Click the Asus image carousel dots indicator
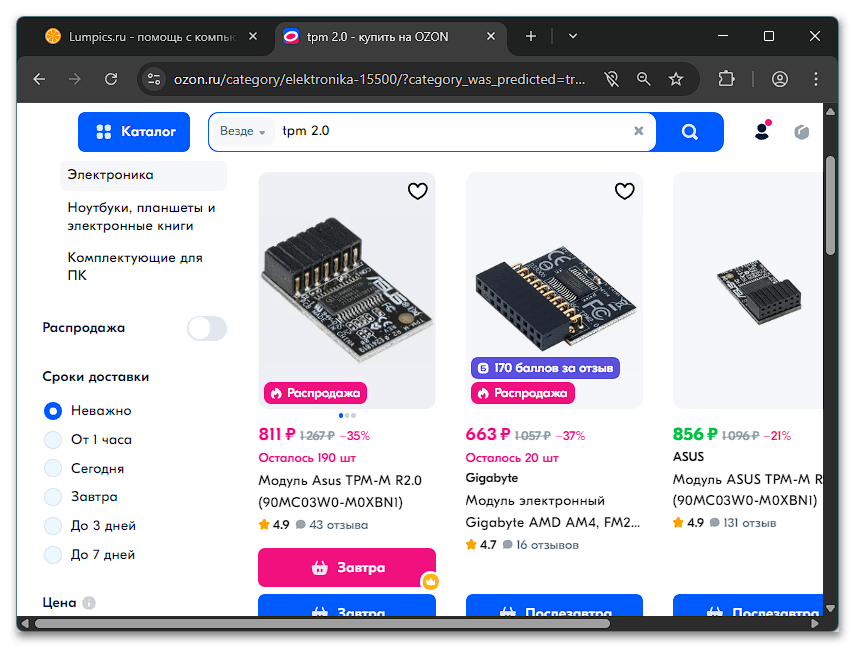The height and width of the screenshot is (648, 855). (x=347, y=416)
